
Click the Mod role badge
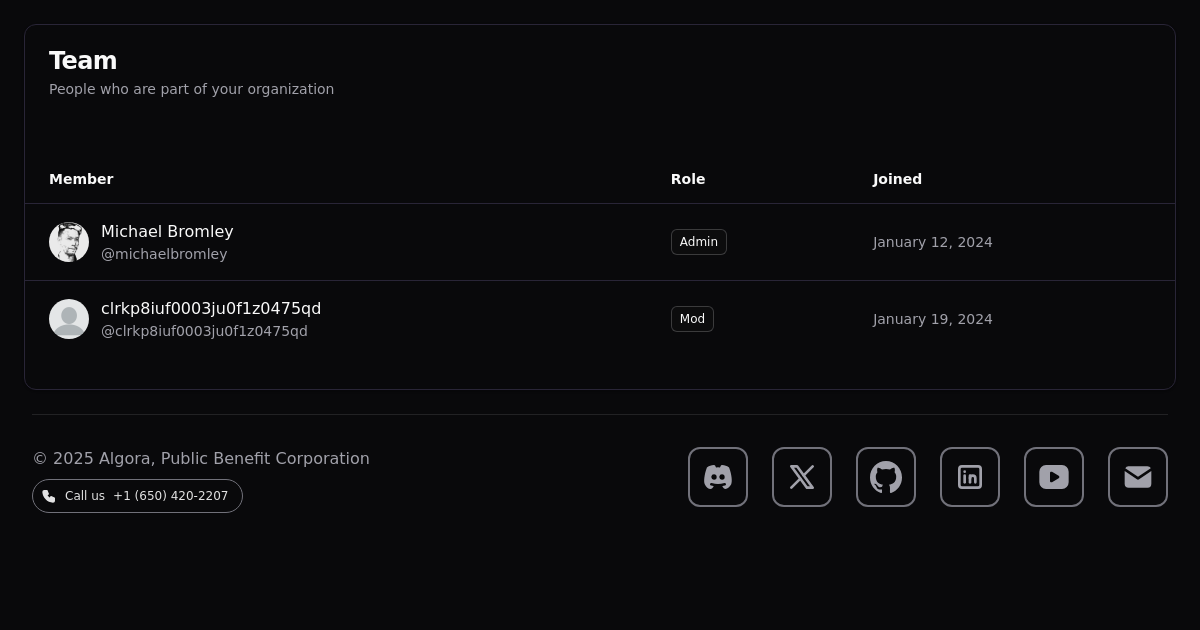click(692, 319)
